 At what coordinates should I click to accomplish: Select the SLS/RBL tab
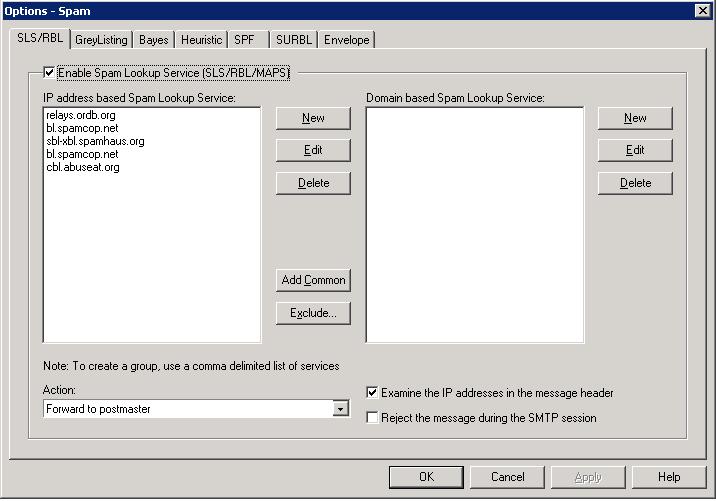(40, 38)
